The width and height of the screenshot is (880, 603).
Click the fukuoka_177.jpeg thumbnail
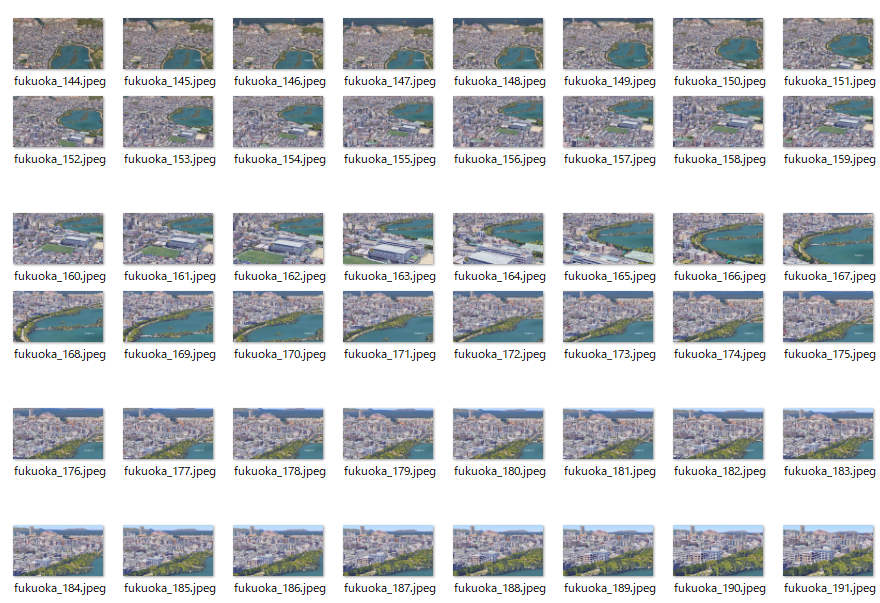pos(168,434)
